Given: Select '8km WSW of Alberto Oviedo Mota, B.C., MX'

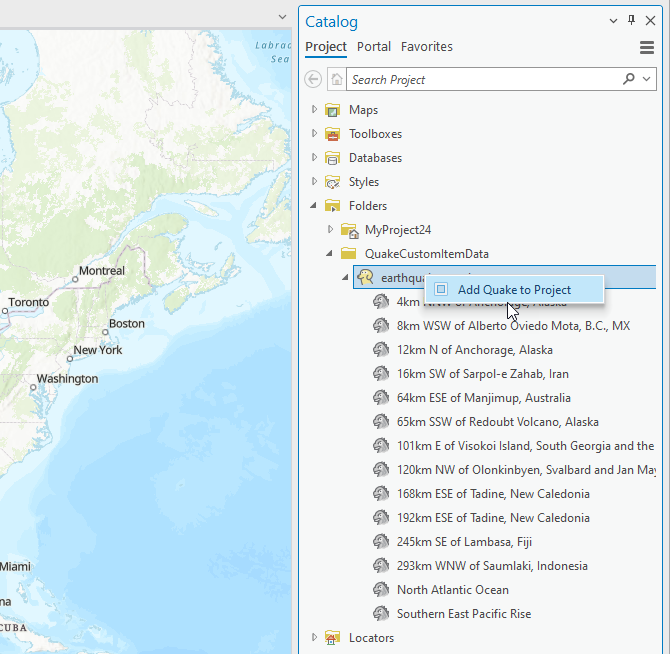Looking at the screenshot, I should (513, 326).
